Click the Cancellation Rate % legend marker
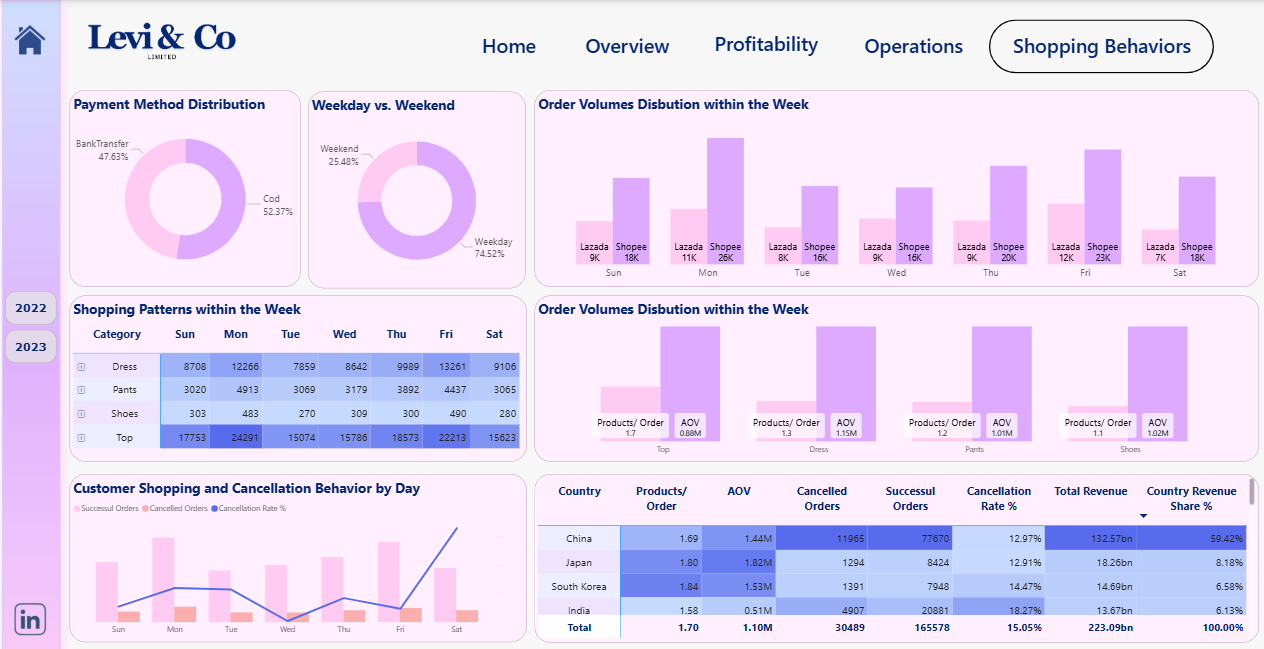Image resolution: width=1264 pixels, height=649 pixels. 214,509
